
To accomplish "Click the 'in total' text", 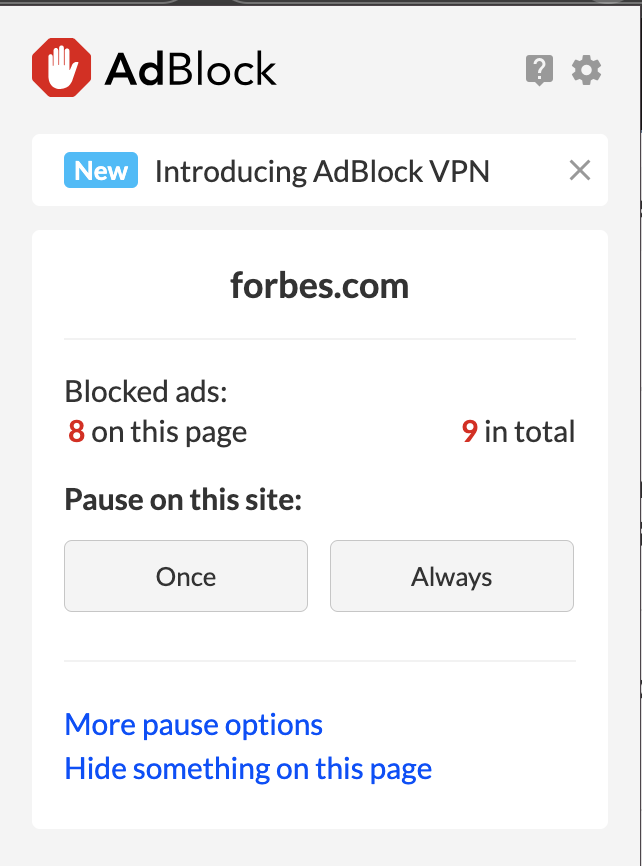I will [530, 431].
